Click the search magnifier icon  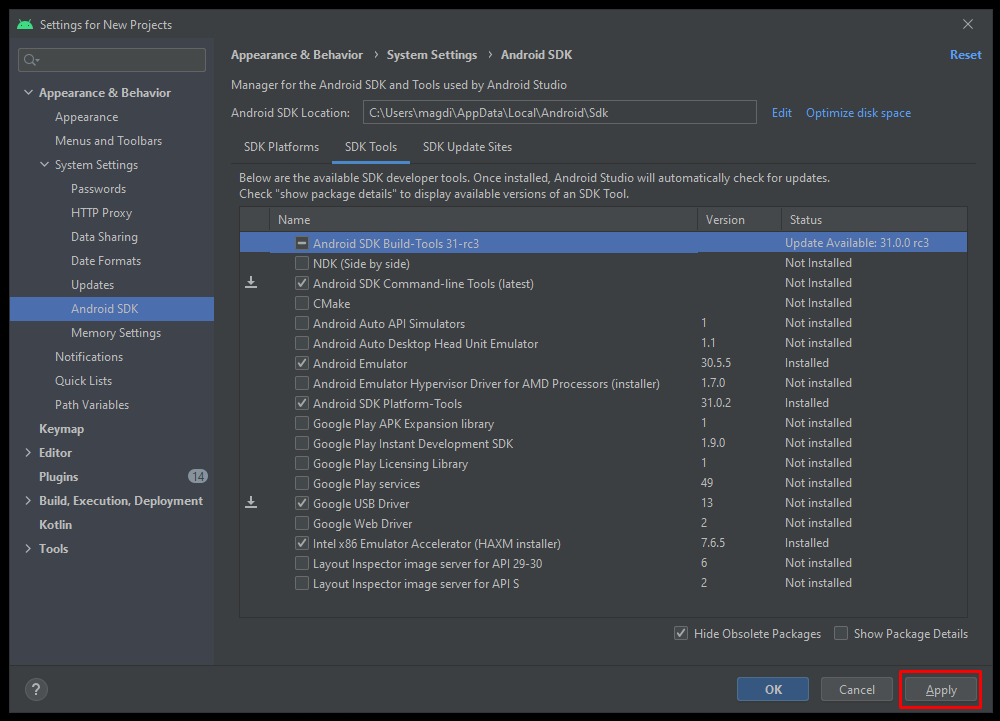coord(31,60)
